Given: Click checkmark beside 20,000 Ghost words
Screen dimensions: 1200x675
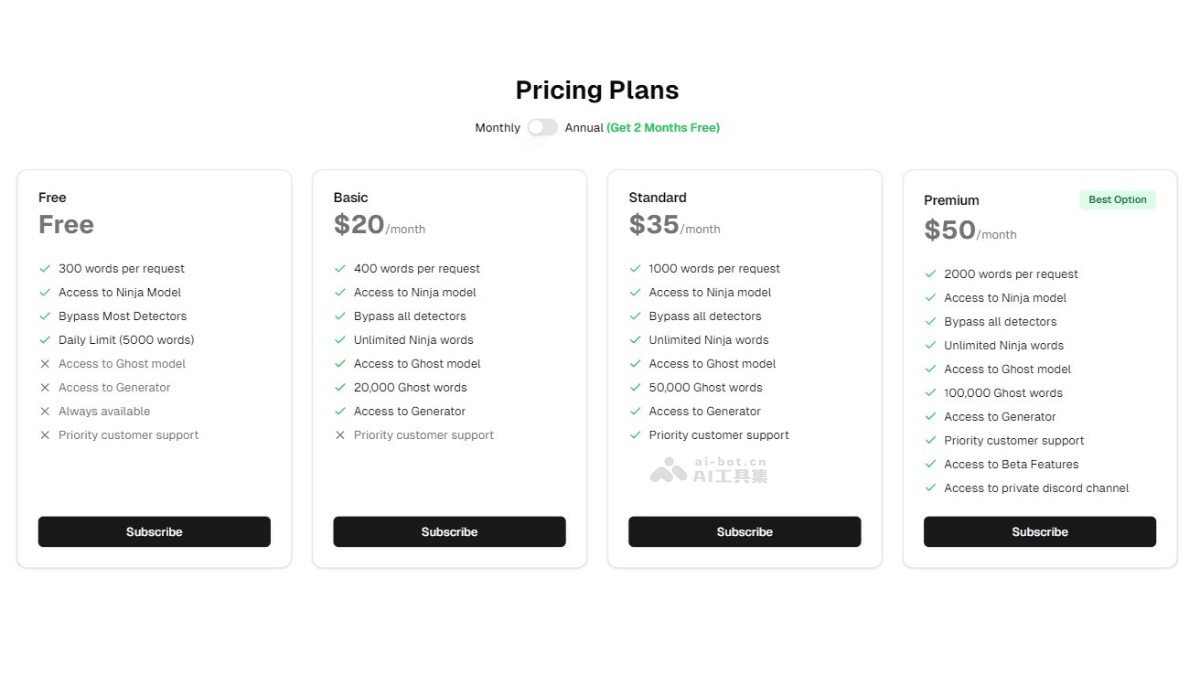Looking at the screenshot, I should point(340,388).
